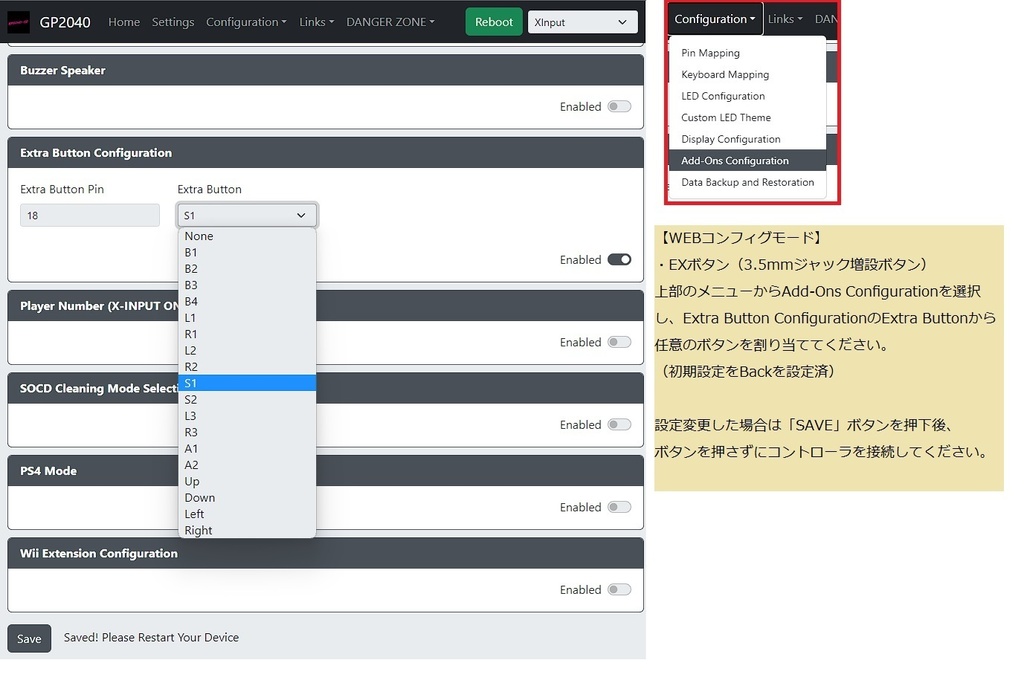Select R3 option in list
Image resolution: width=1024 pixels, height=689 pixels.
point(247,432)
